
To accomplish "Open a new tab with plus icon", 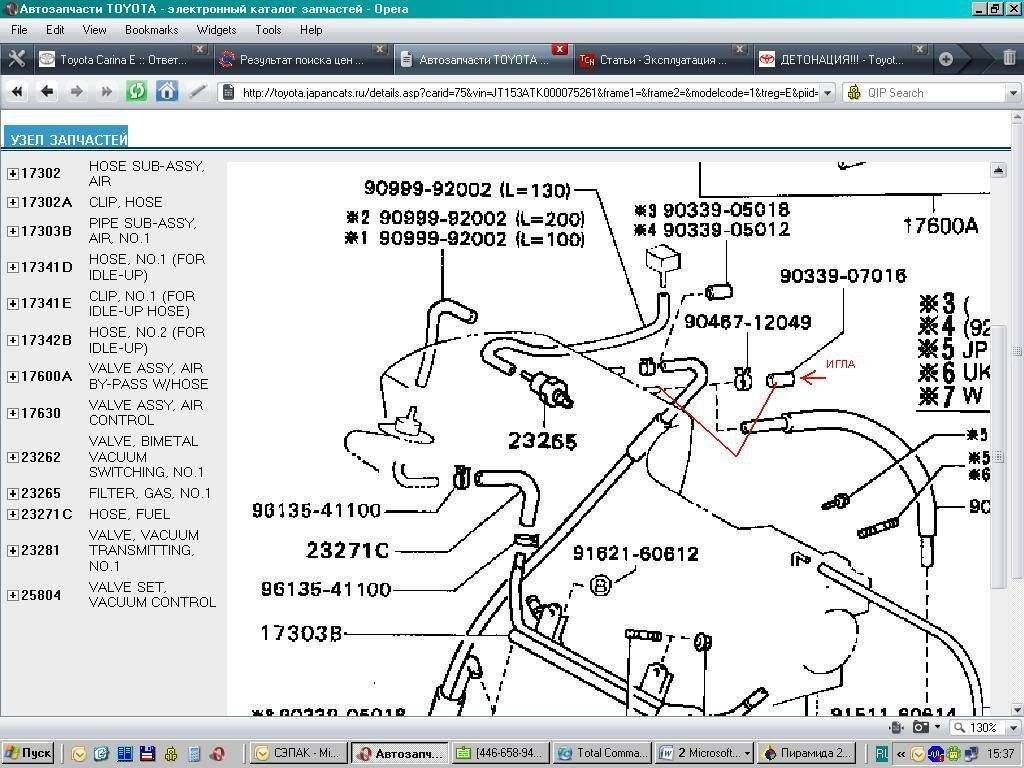I will (945, 59).
